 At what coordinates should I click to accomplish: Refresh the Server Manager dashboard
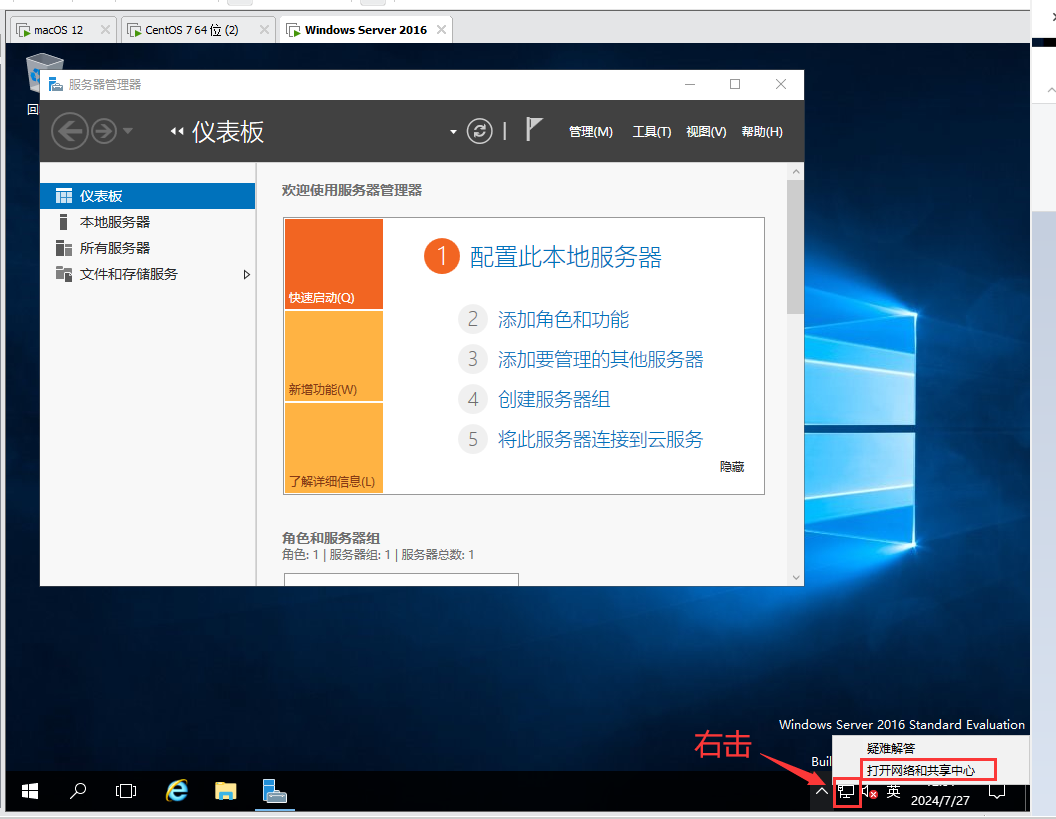click(x=480, y=131)
